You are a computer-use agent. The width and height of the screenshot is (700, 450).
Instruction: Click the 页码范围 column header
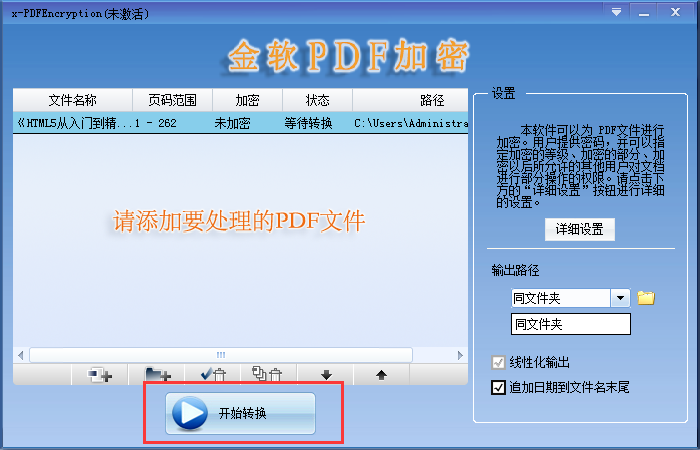[x=172, y=100]
